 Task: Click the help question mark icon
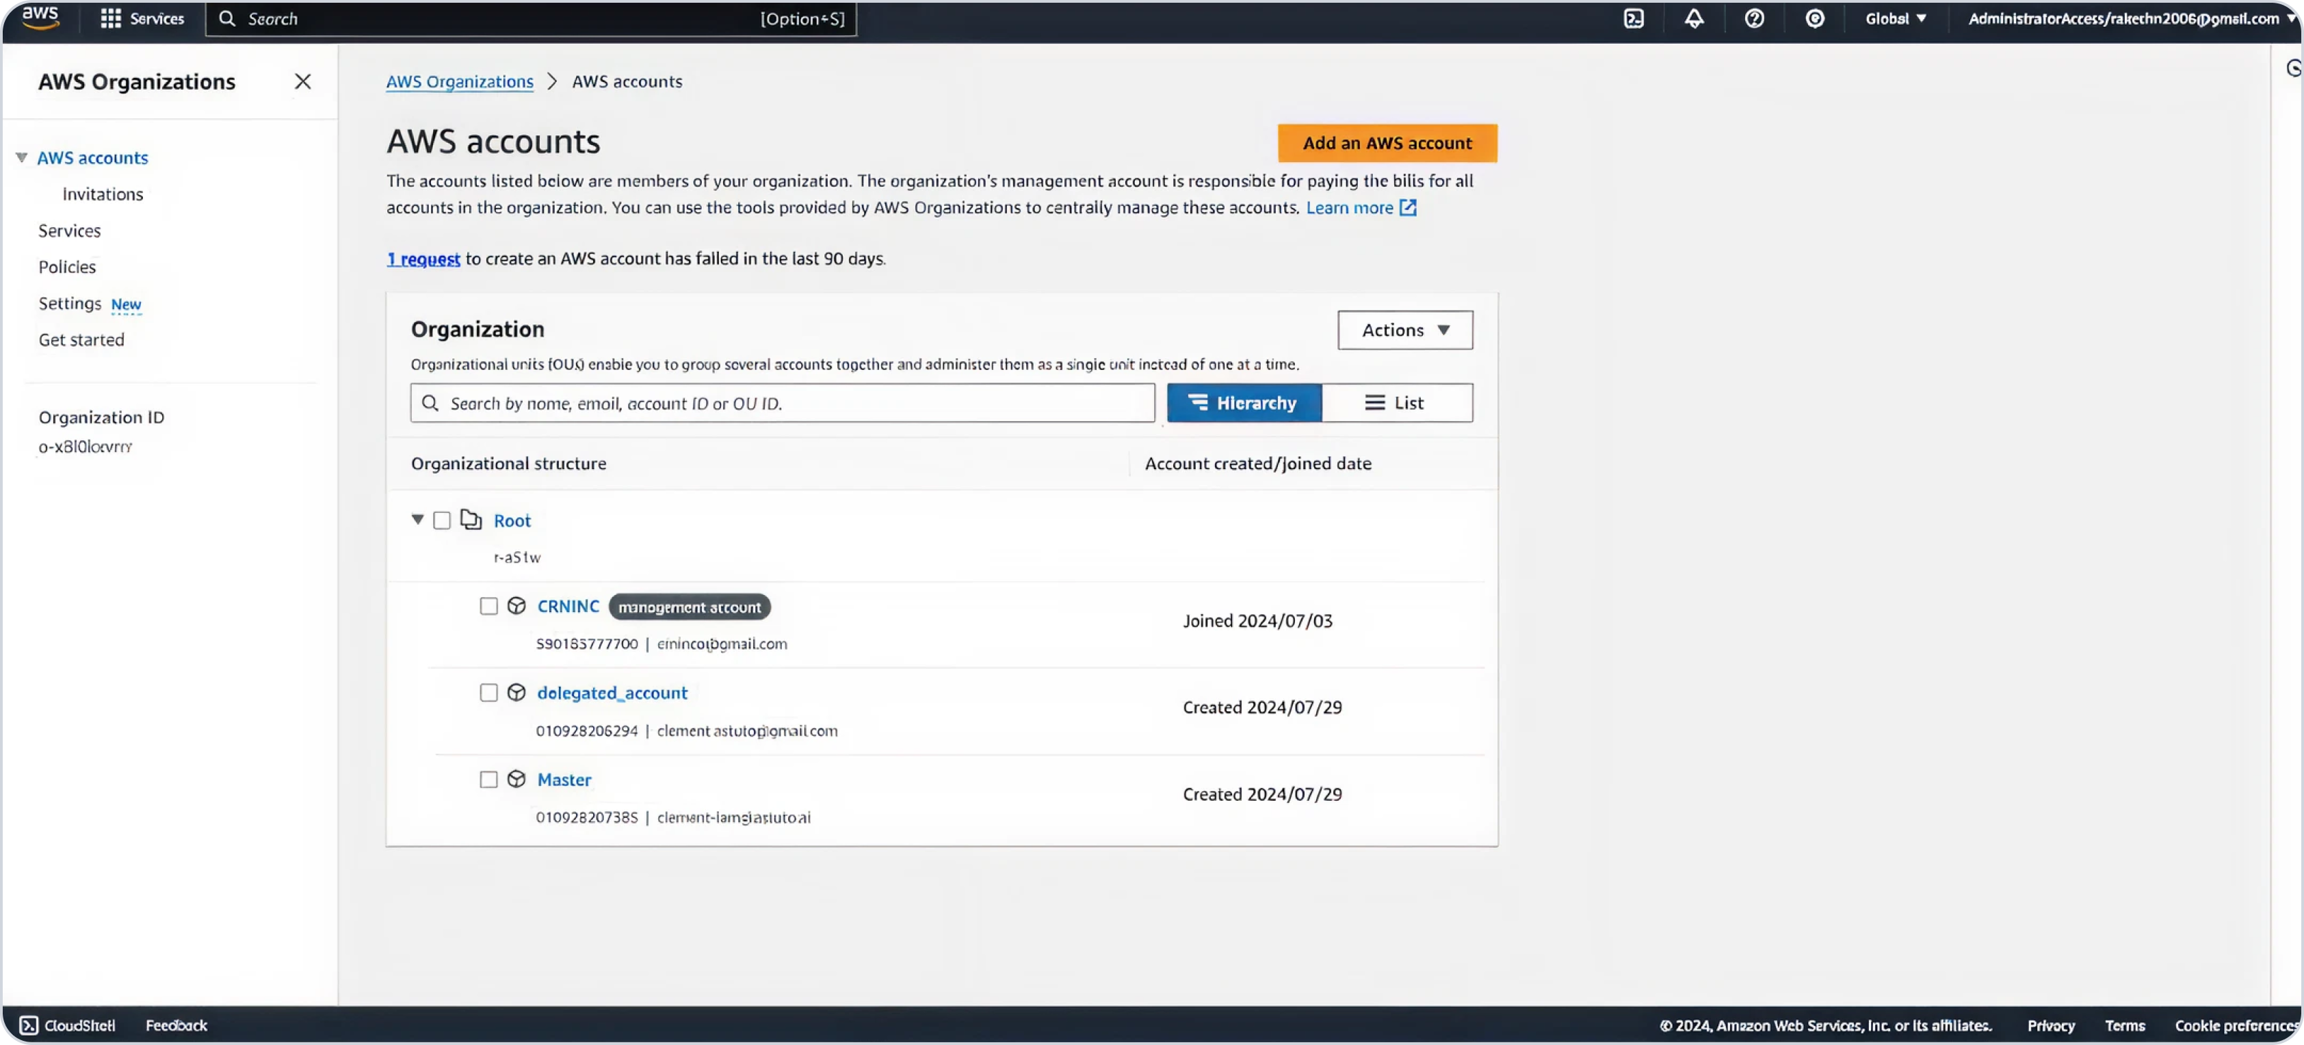point(1753,19)
